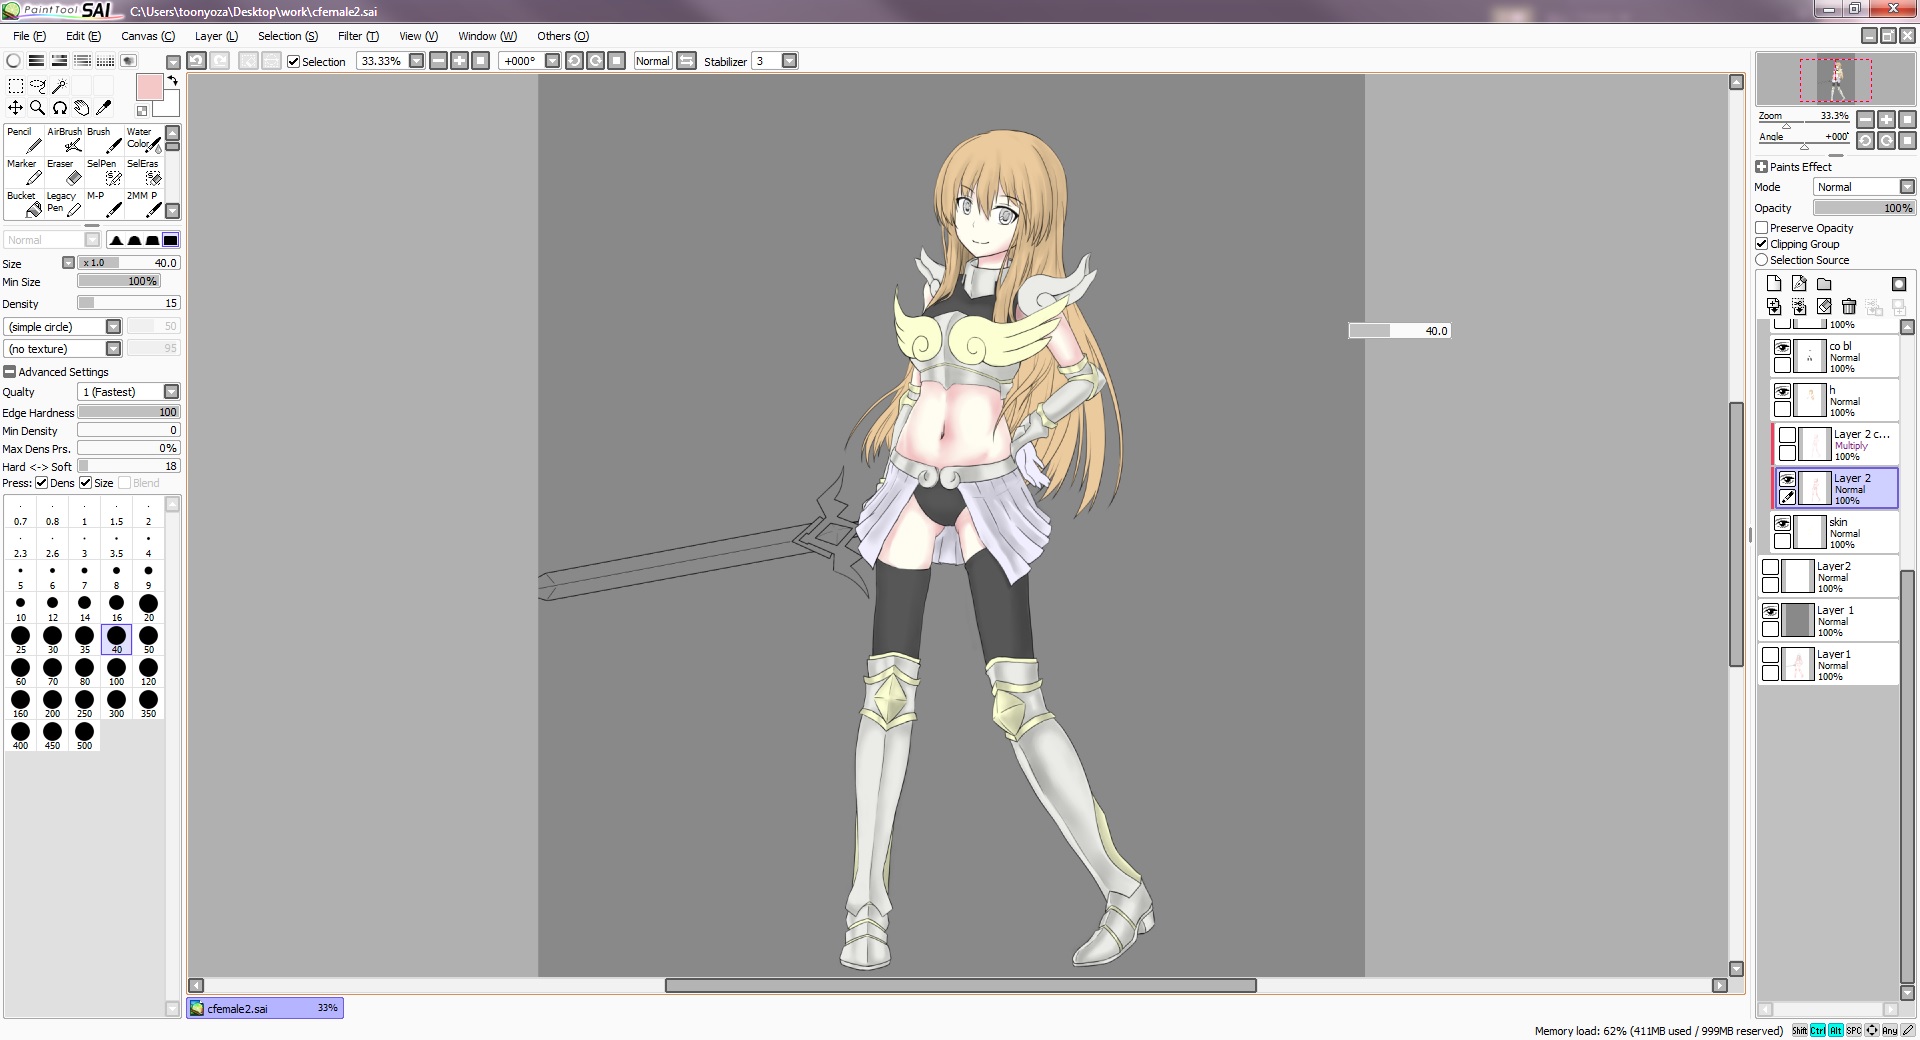Swap foreground and background colors
Image resolution: width=1920 pixels, height=1040 pixels.
coord(173,80)
